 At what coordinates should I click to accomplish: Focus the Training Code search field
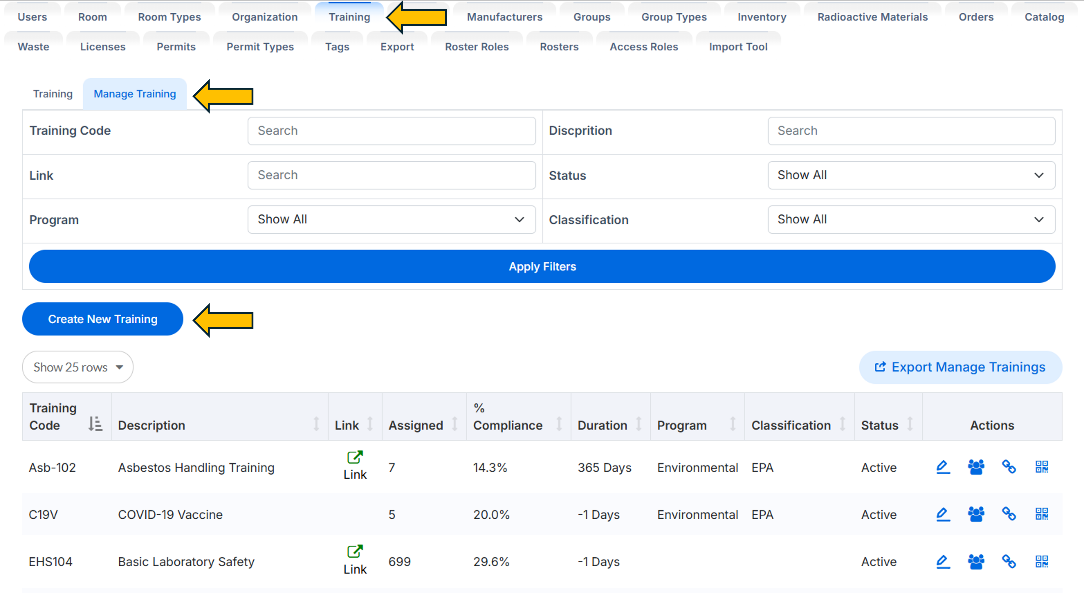pyautogui.click(x=391, y=131)
